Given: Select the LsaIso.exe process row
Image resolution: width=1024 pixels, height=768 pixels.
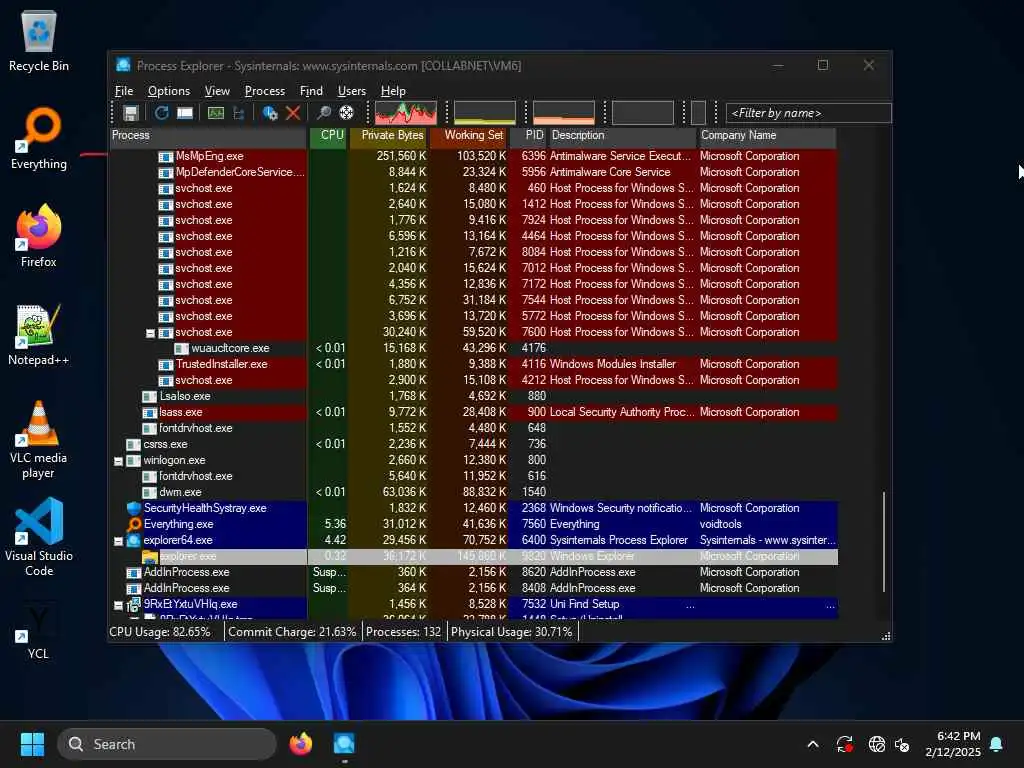Looking at the screenshot, I should [x=473, y=396].
